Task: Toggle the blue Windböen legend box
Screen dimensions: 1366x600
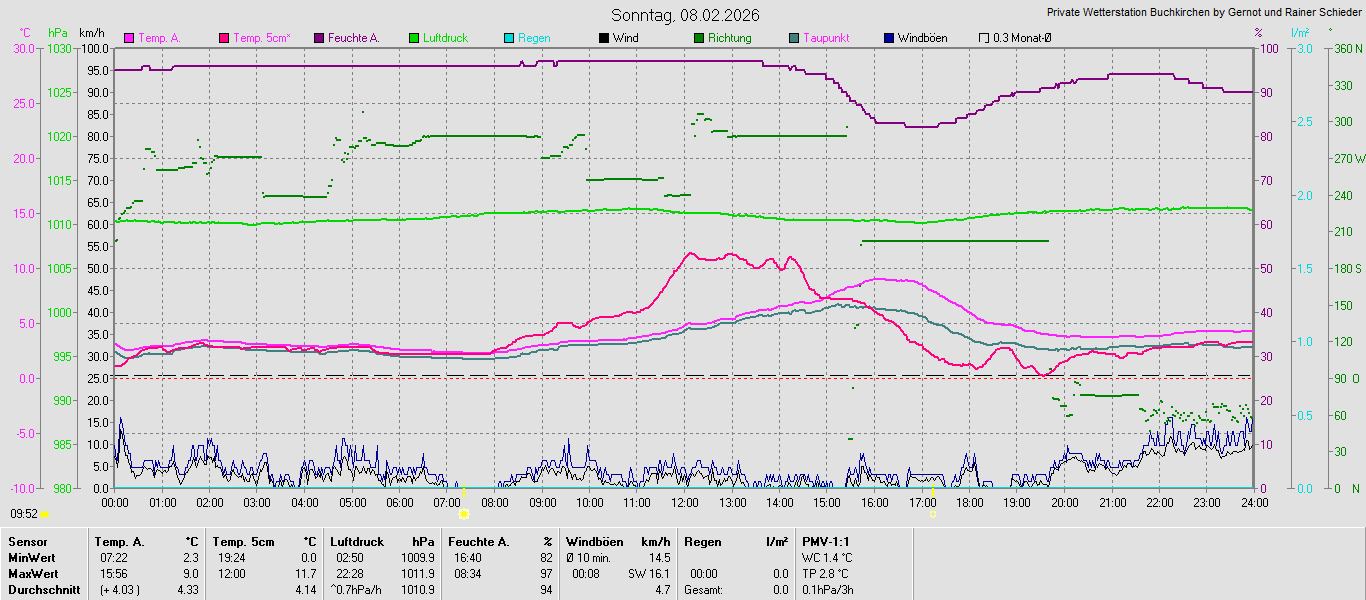Action: (889, 38)
